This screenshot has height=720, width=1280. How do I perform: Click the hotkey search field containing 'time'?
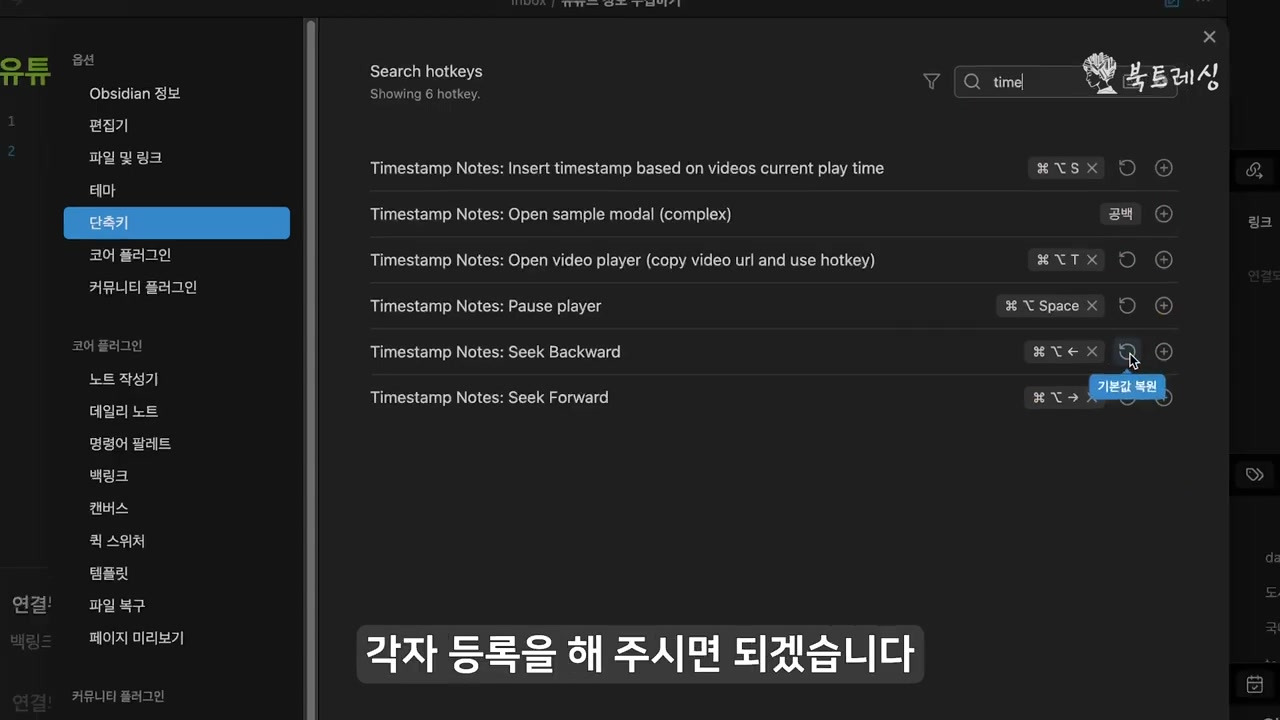1065,82
